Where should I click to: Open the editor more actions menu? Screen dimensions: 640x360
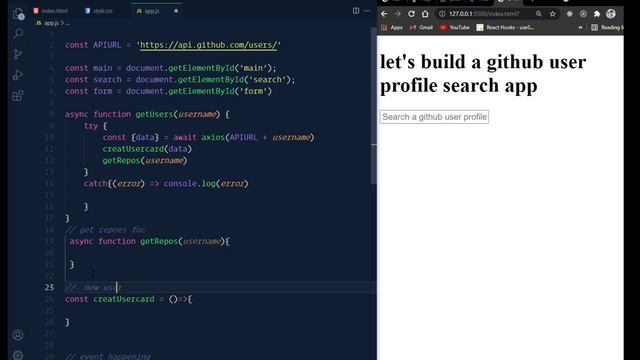tap(367, 11)
